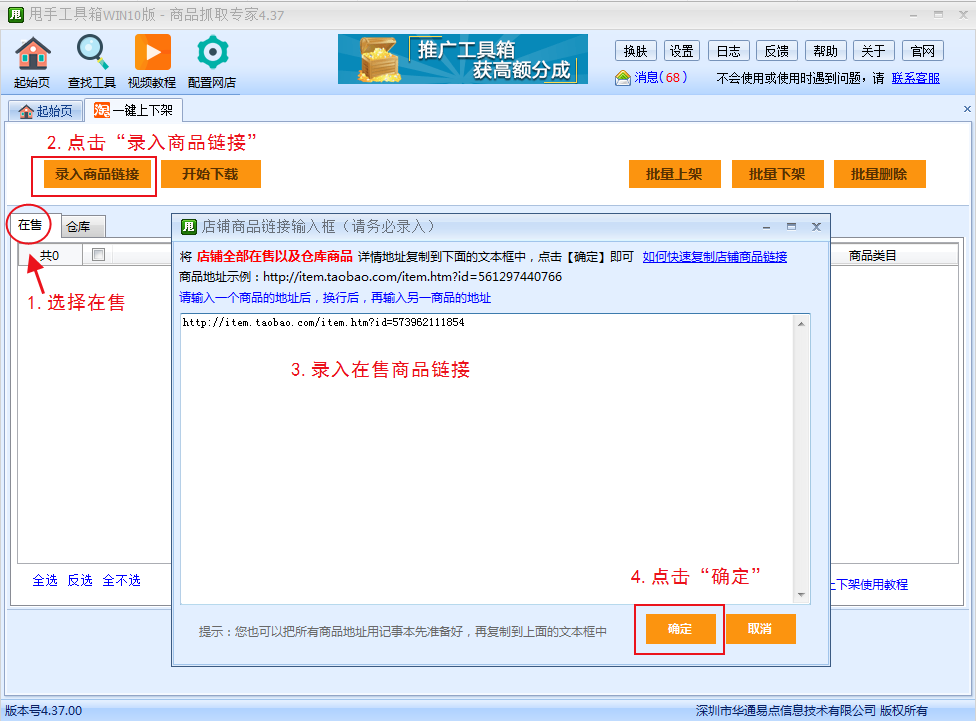This screenshot has height=721, width=976.
Task: Click 录入商品链接 button
Action: pos(97,174)
